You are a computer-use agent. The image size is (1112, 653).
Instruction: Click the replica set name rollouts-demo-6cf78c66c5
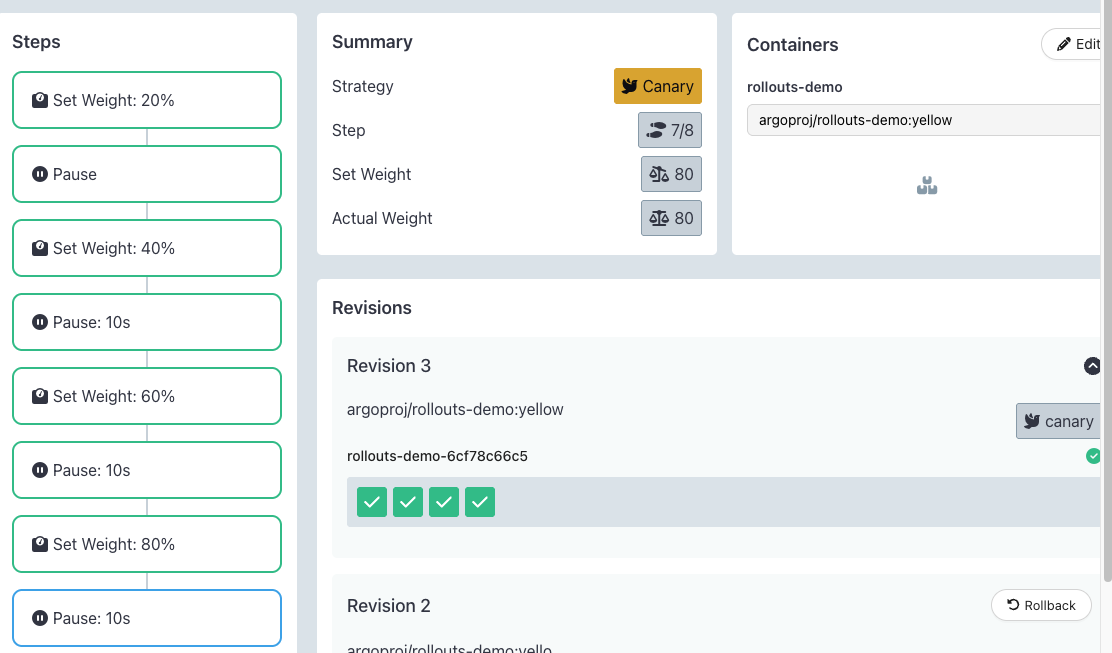click(x=438, y=456)
